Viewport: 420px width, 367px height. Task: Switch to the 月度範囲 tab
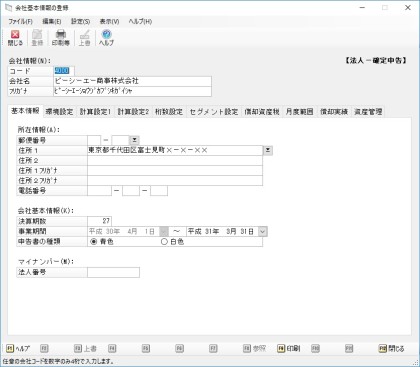point(299,112)
